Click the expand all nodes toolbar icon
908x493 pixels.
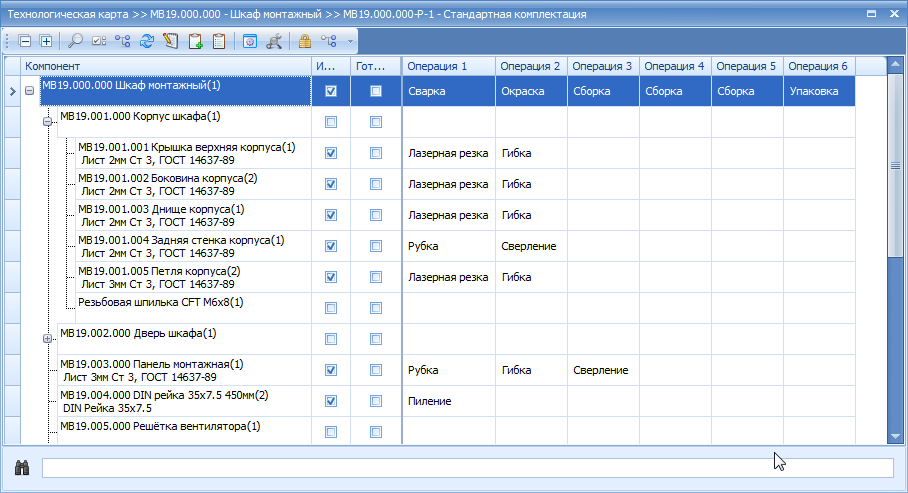tap(46, 41)
